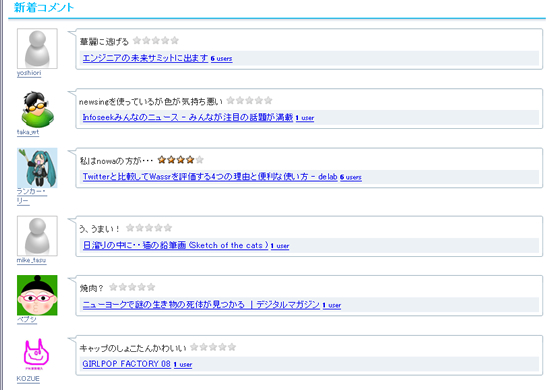This screenshot has width=550, height=390.
Task: Click 1 user next to Sketch of the cats
Action: [280, 246]
